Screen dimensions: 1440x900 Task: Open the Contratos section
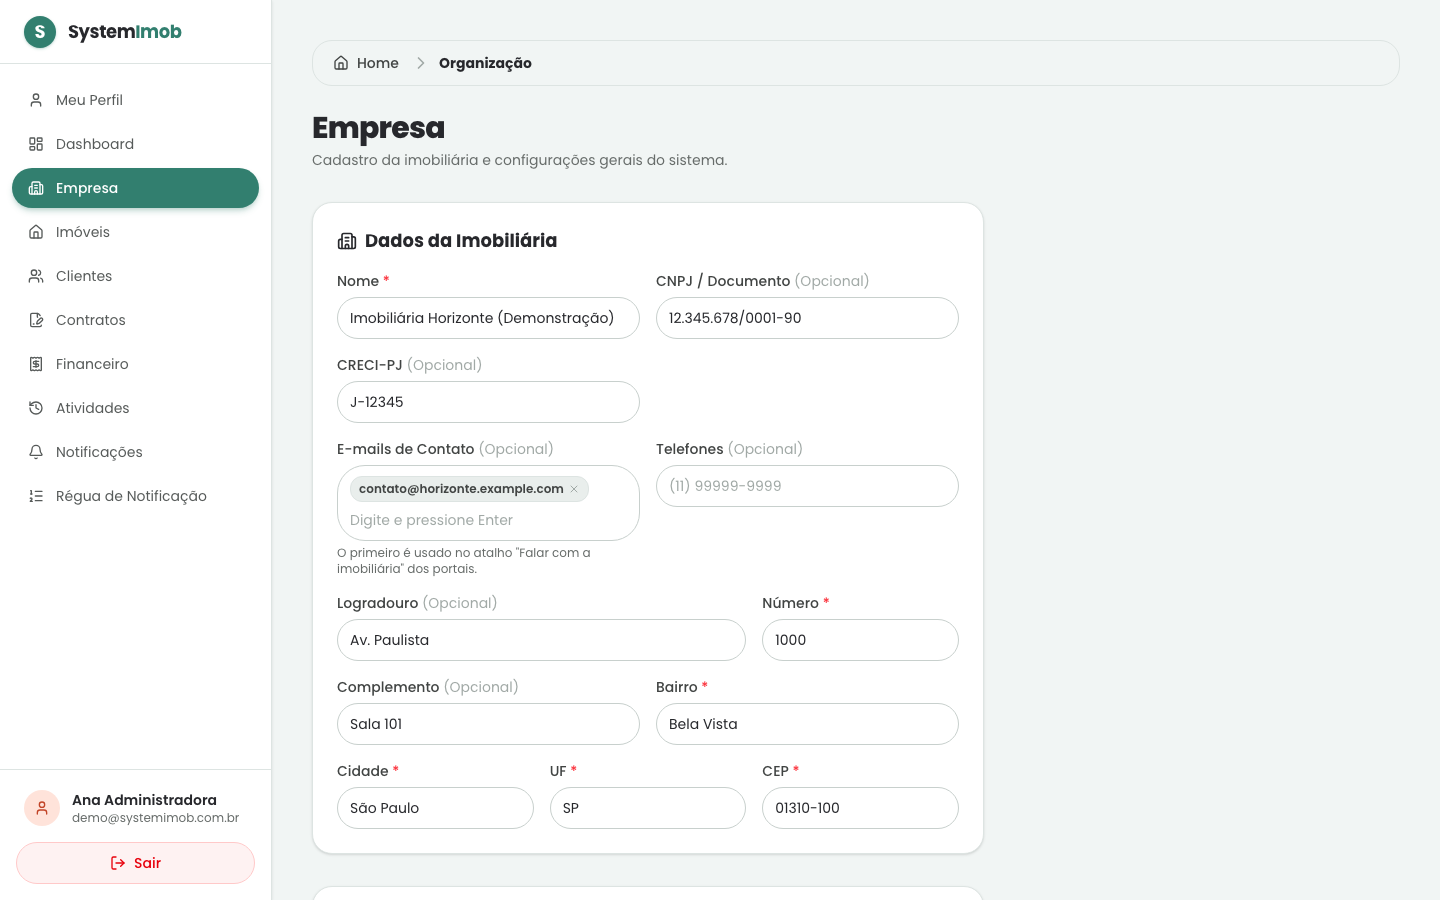(x=135, y=320)
